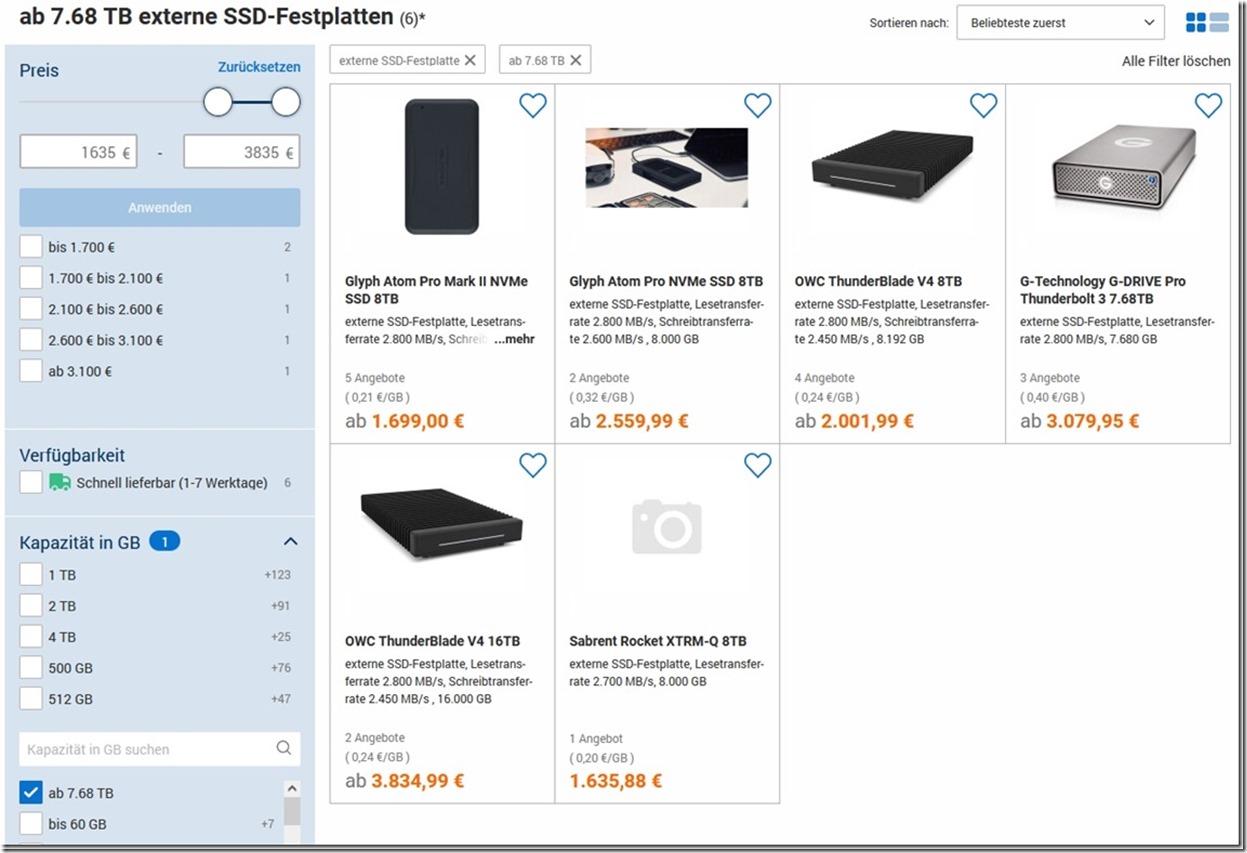Image resolution: width=1247 pixels, height=853 pixels.
Task: Switch to list view layout
Action: coord(1219,22)
